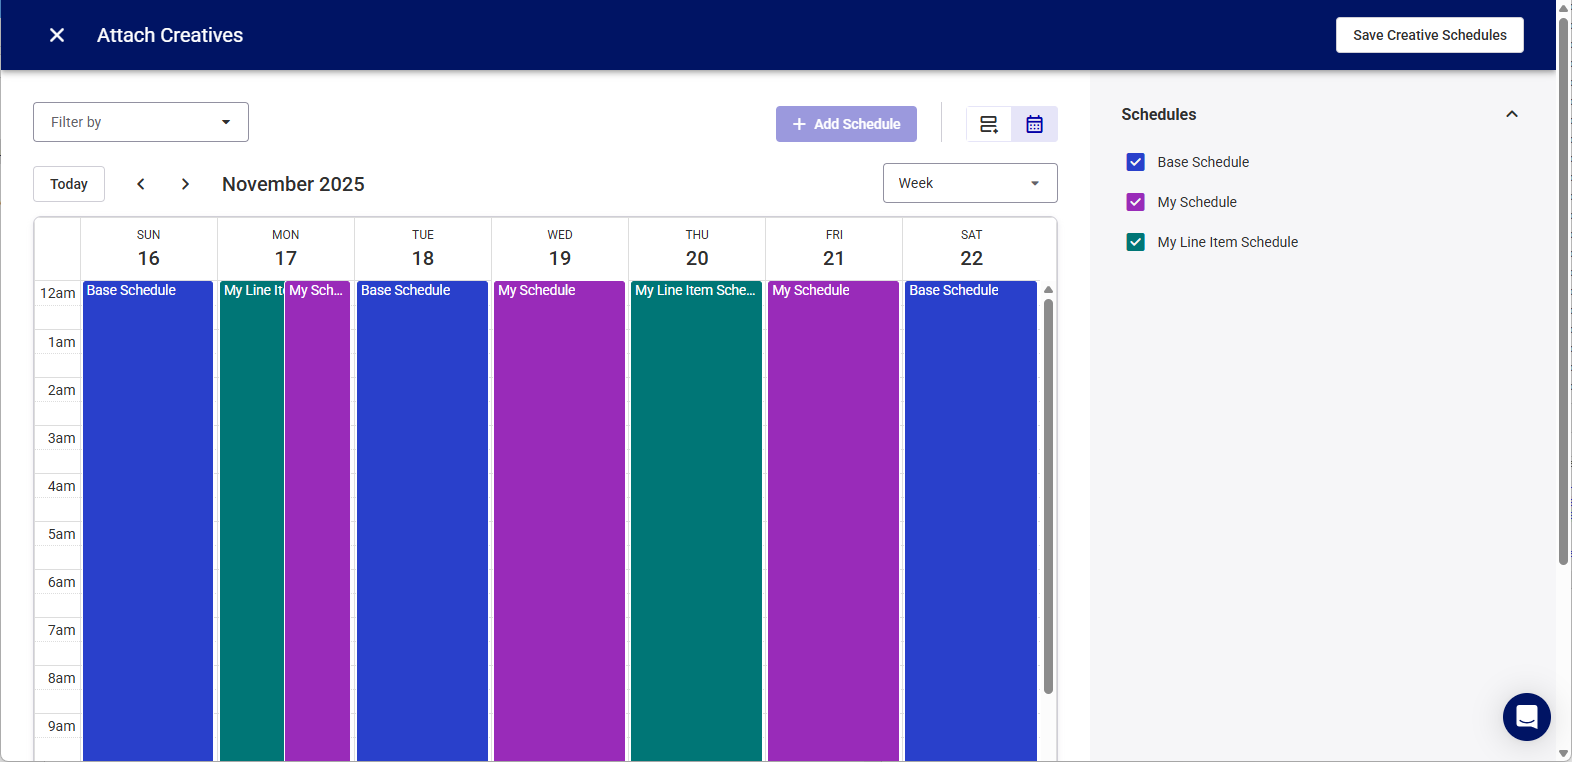
Task: Disable My Line Item Schedule checkbox
Action: coord(1135,242)
